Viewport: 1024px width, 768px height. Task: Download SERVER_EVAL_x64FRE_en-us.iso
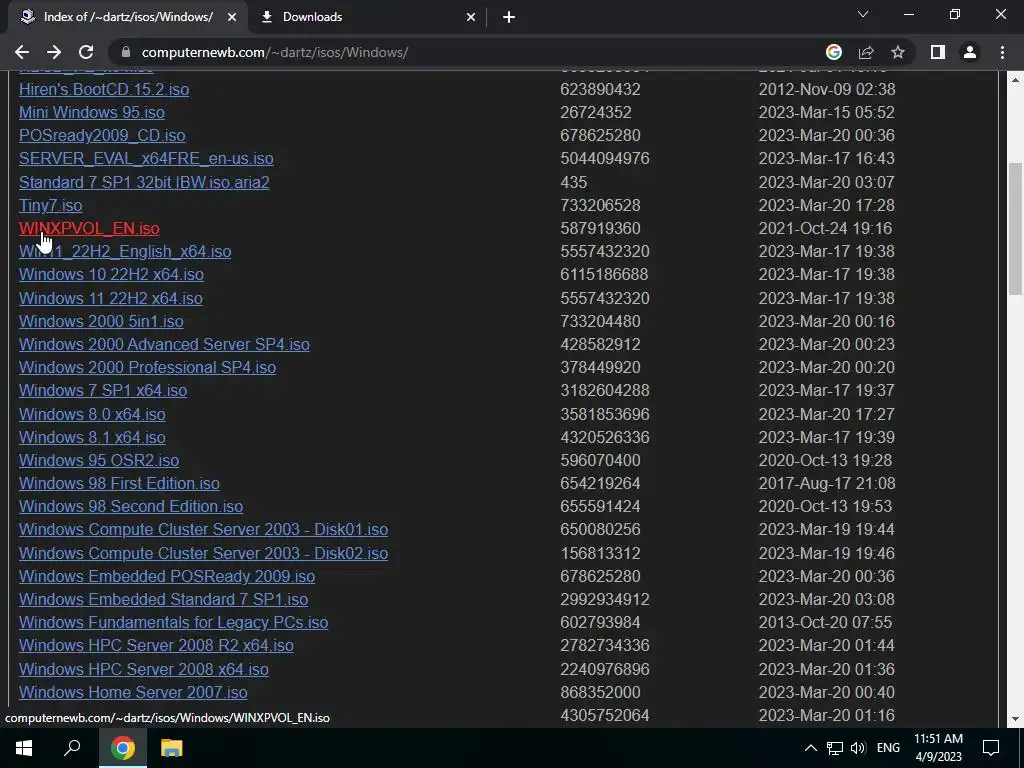(146, 159)
